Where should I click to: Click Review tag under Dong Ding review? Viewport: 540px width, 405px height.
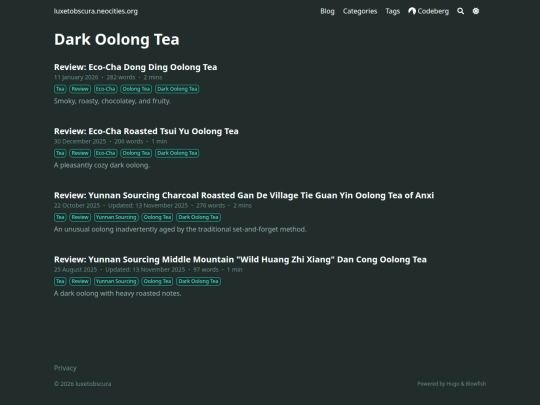coord(80,89)
